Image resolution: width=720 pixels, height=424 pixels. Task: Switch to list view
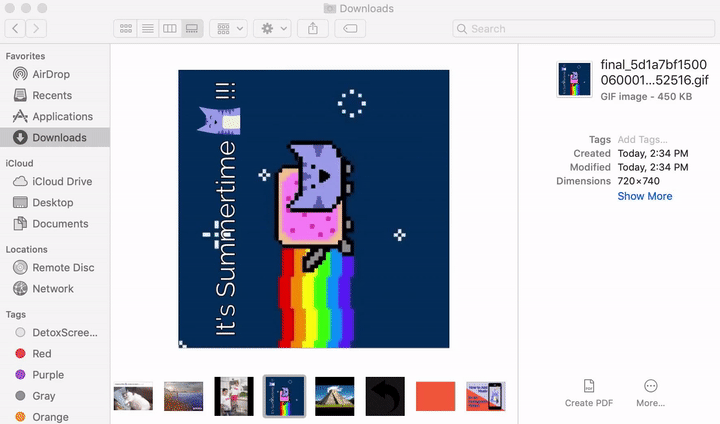click(148, 29)
